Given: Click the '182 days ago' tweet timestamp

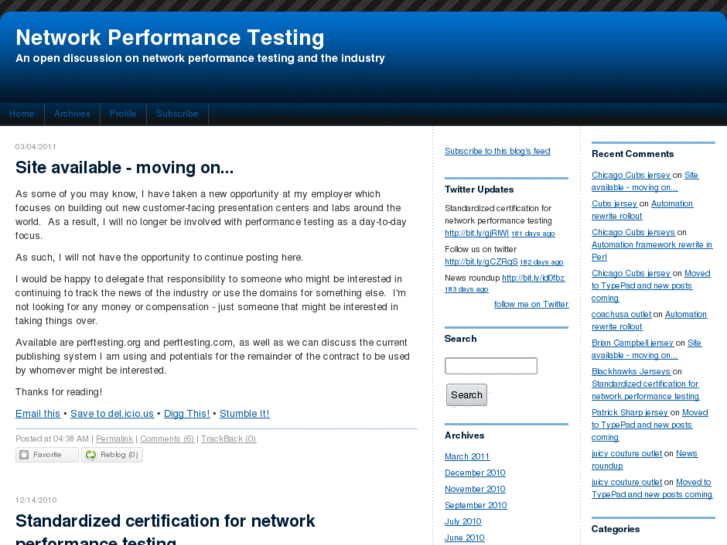Looking at the screenshot, I should point(542,262).
